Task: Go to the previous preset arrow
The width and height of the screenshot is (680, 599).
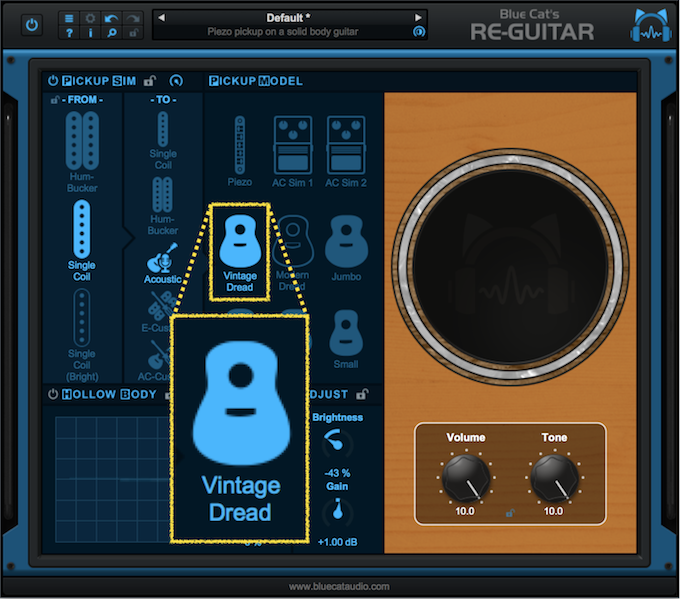Action: 161,18
